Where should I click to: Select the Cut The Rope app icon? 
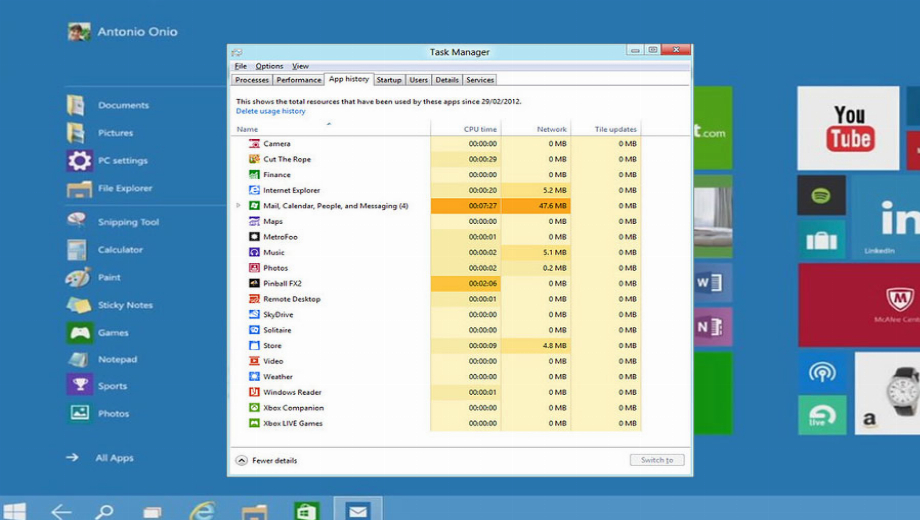254,159
